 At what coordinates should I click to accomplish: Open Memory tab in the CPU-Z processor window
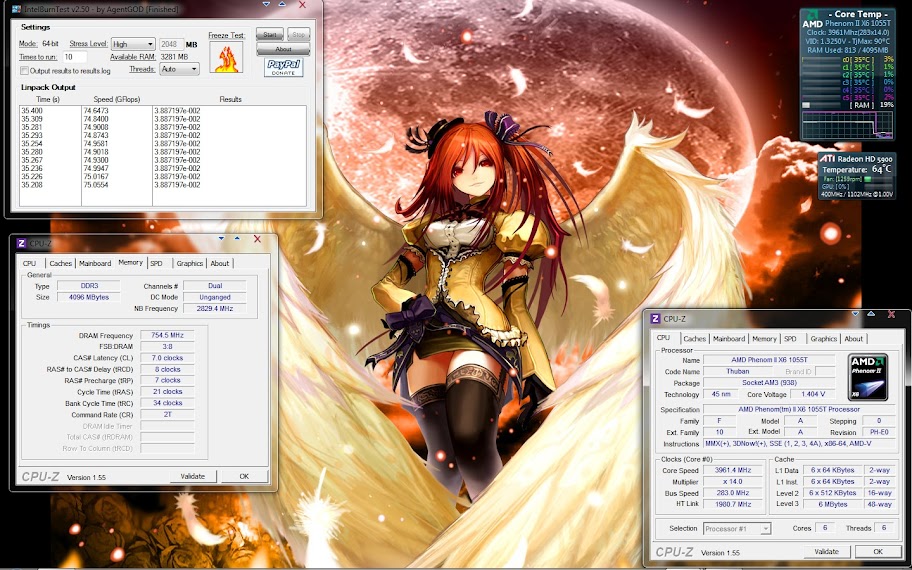click(764, 339)
